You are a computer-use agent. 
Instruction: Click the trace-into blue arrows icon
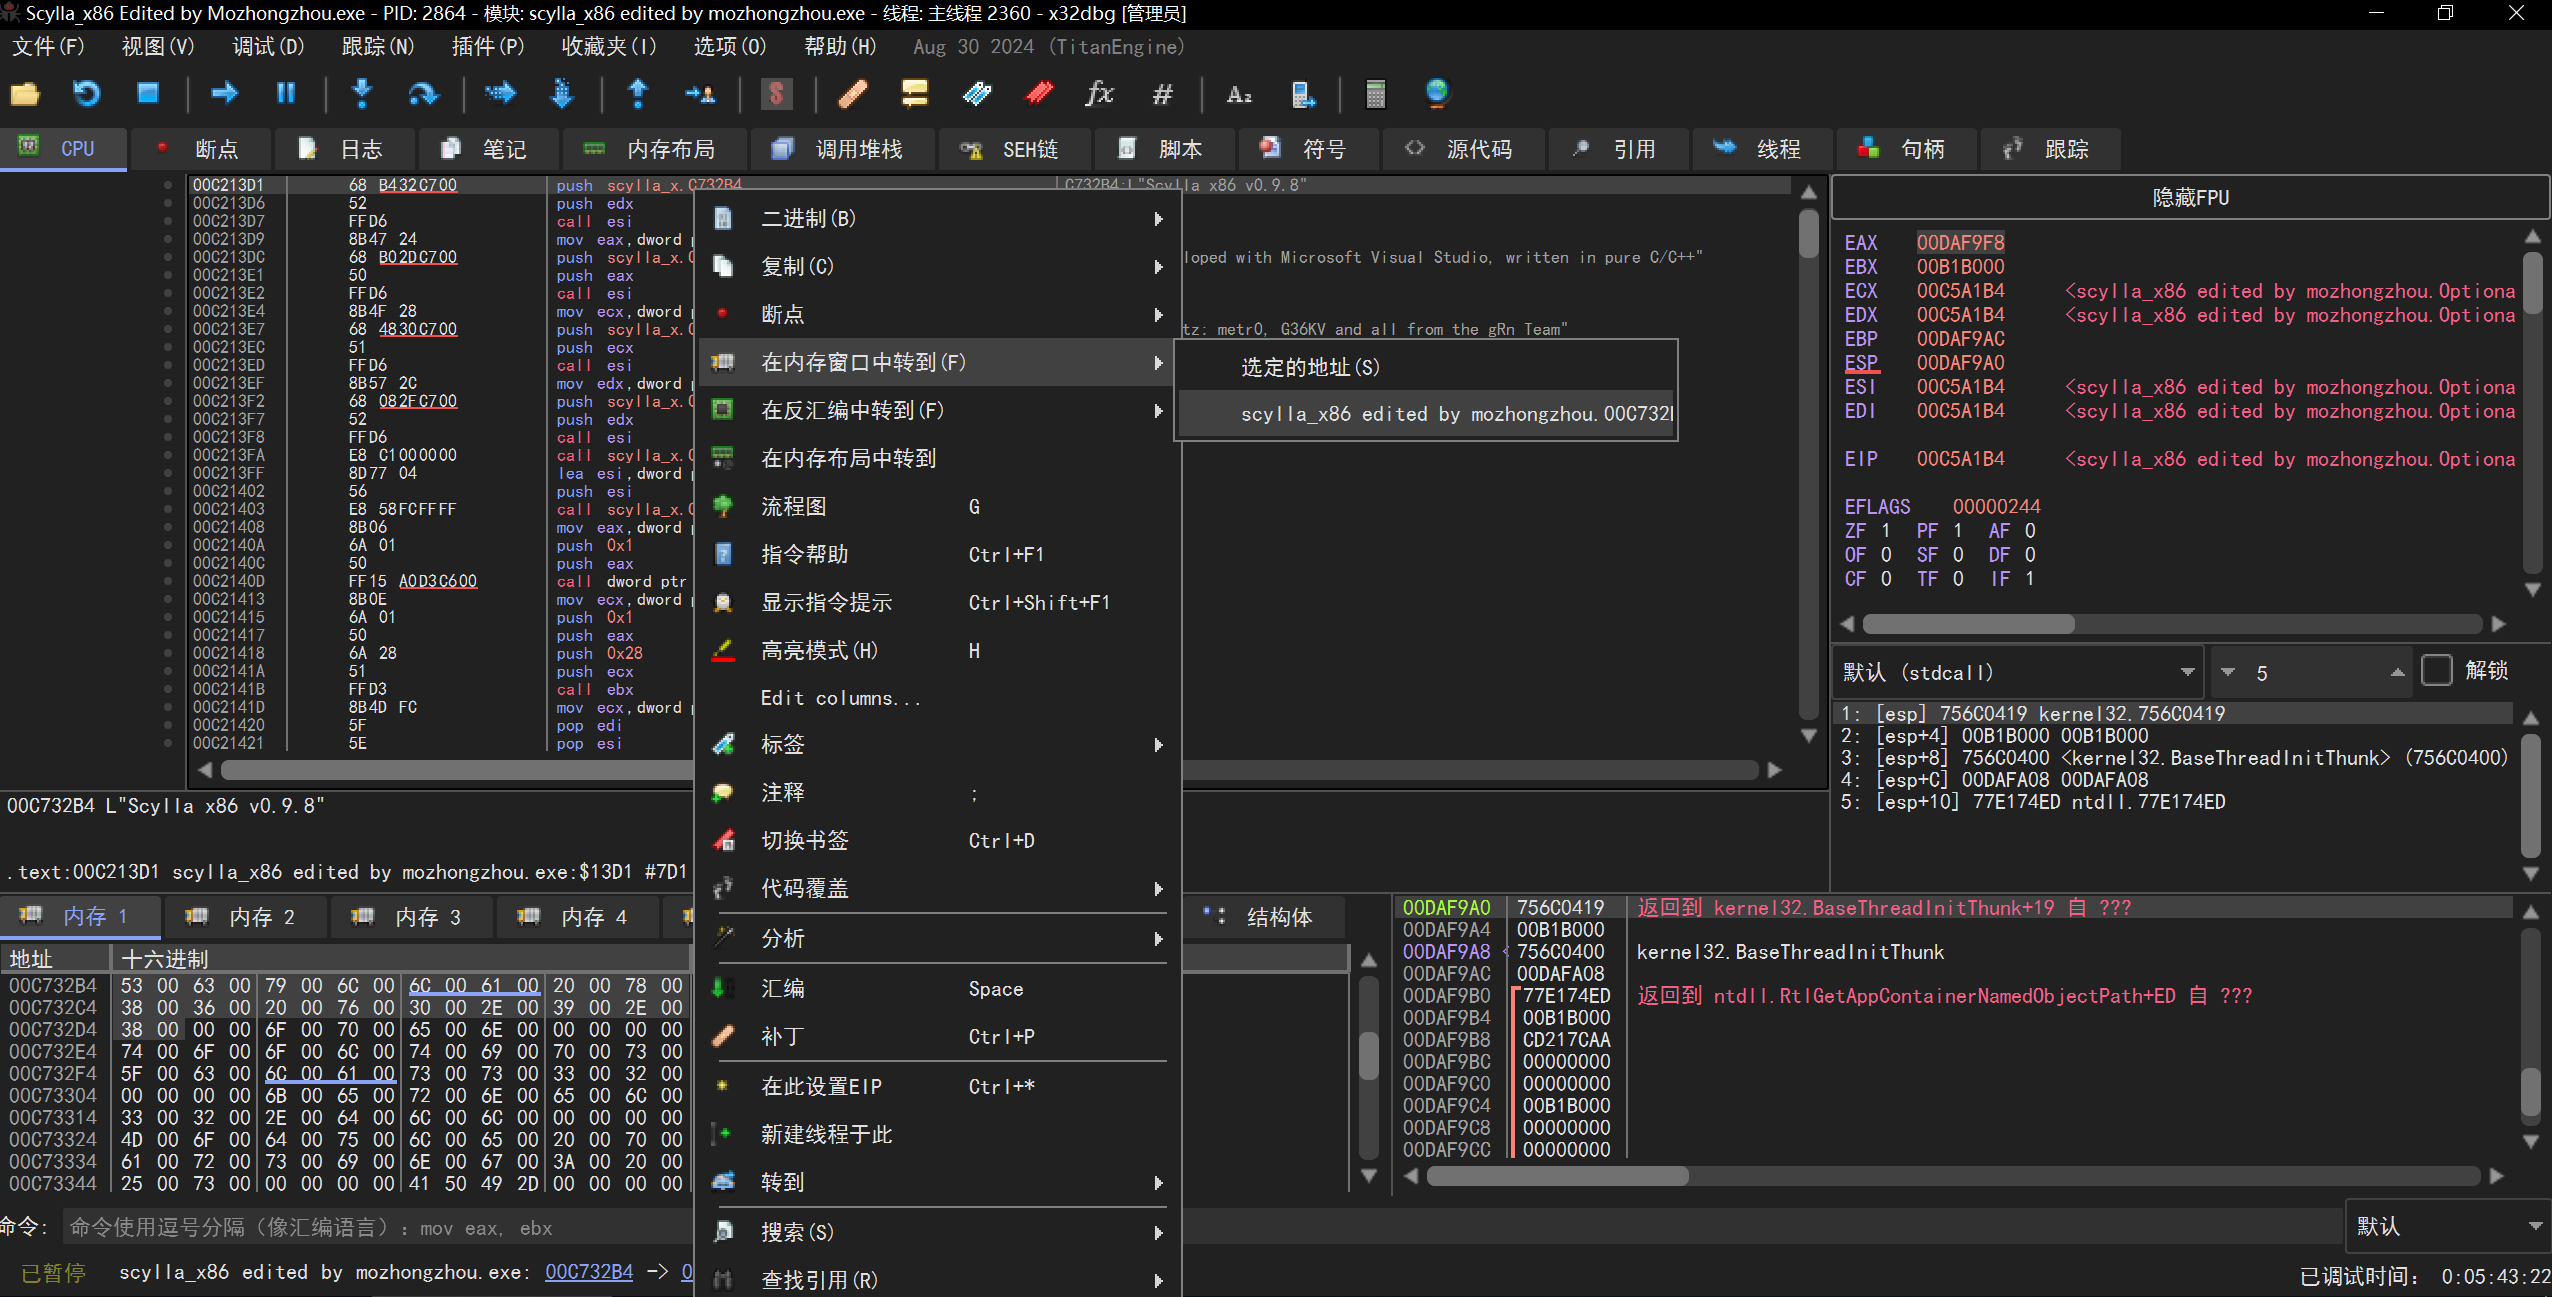(x=500, y=94)
